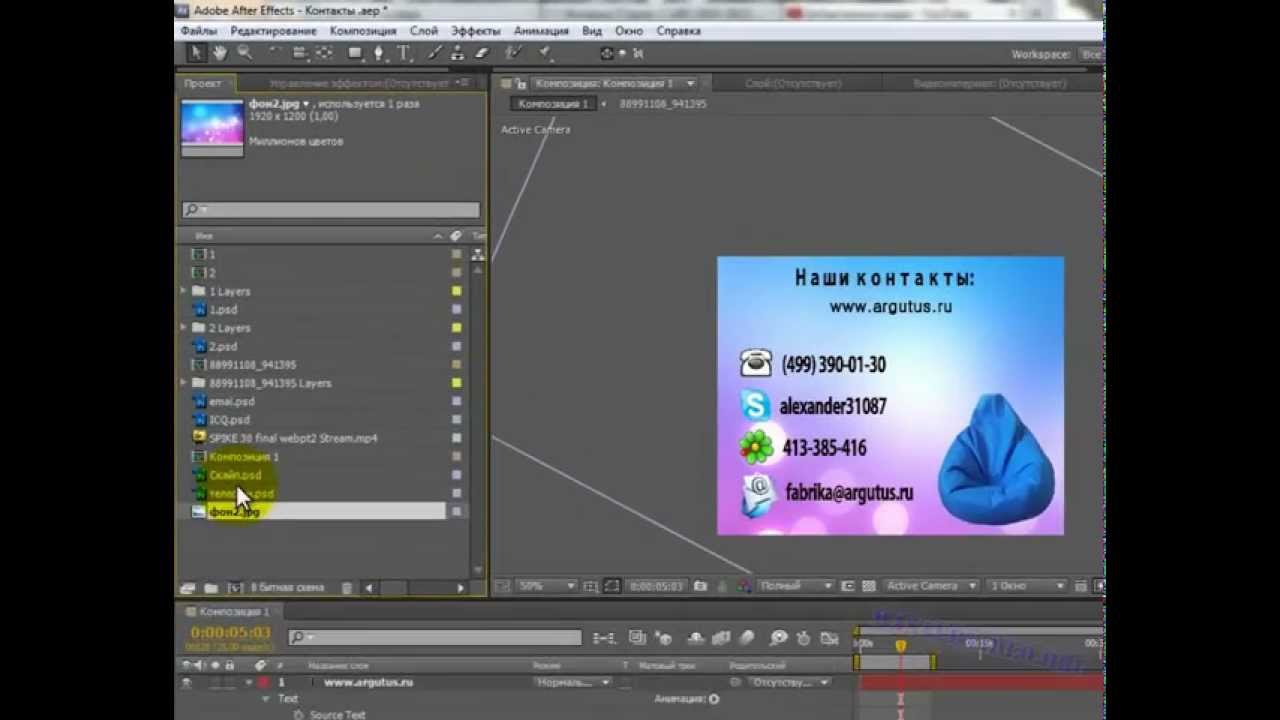Viewport: 1280px width, 720px height.
Task: Toggle auto-keyframe stopwatch in timeline
Action: pyautogui.click(x=803, y=638)
